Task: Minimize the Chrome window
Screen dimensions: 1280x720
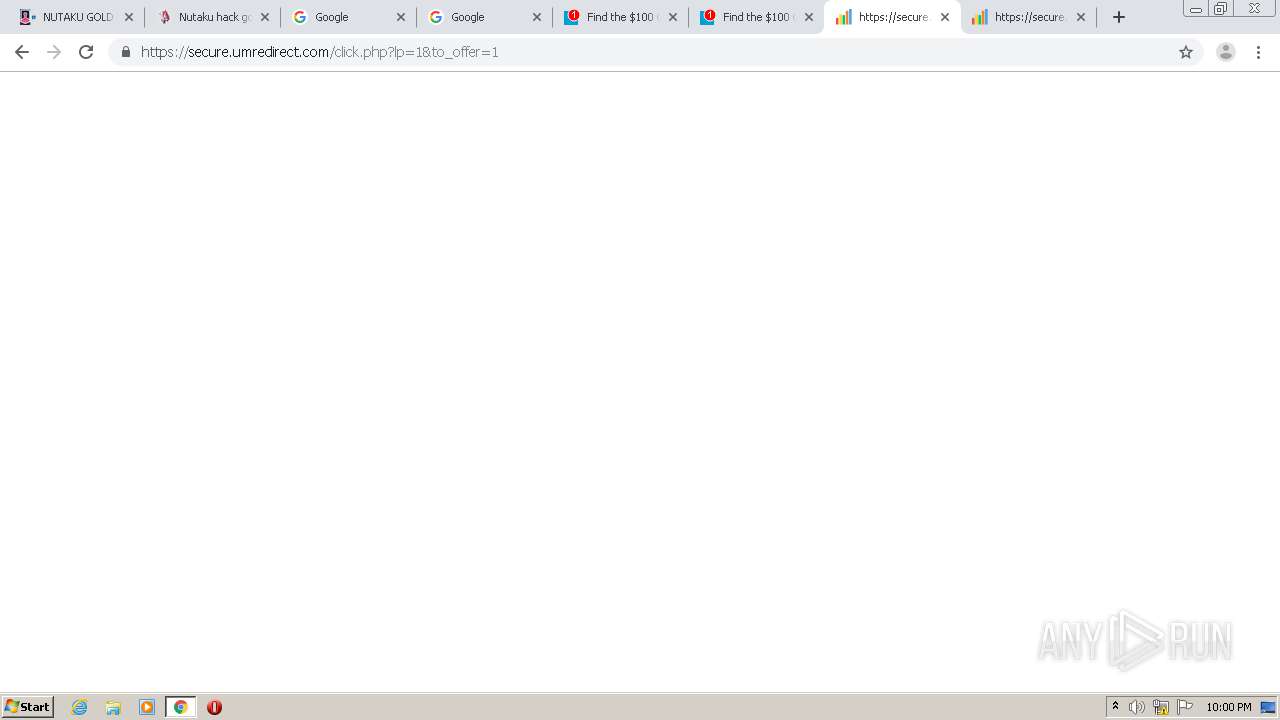Action: click(x=1196, y=9)
